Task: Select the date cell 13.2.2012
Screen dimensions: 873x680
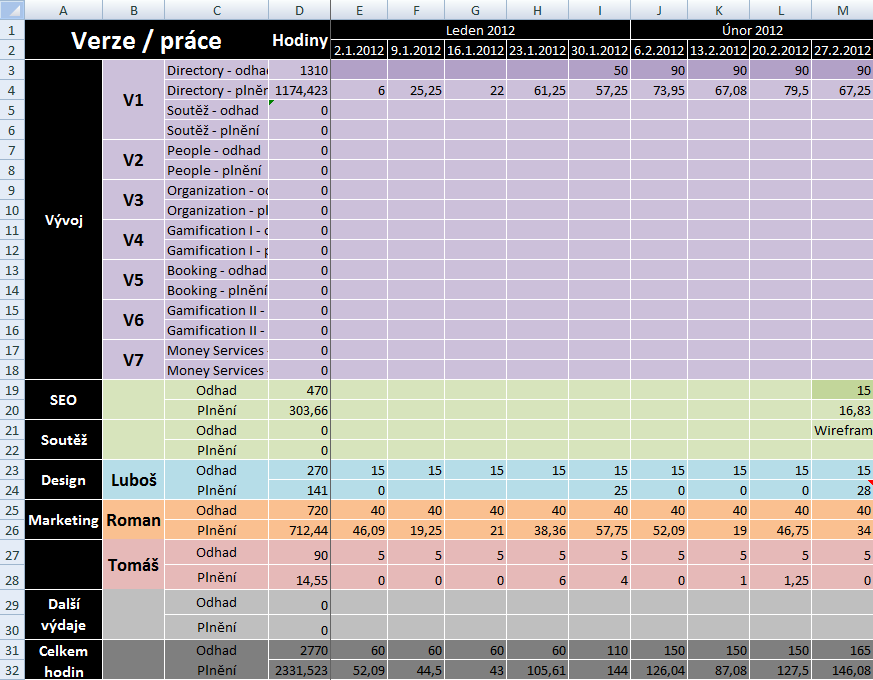Action: [x=719, y=50]
